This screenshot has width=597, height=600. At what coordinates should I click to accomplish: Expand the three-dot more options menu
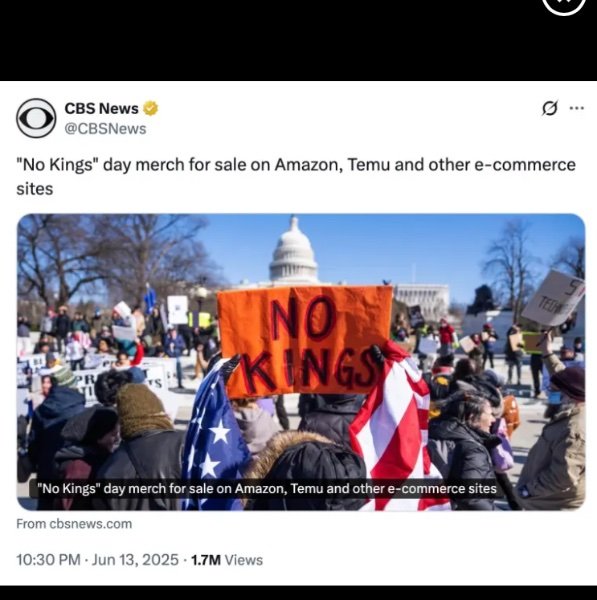pos(577,108)
